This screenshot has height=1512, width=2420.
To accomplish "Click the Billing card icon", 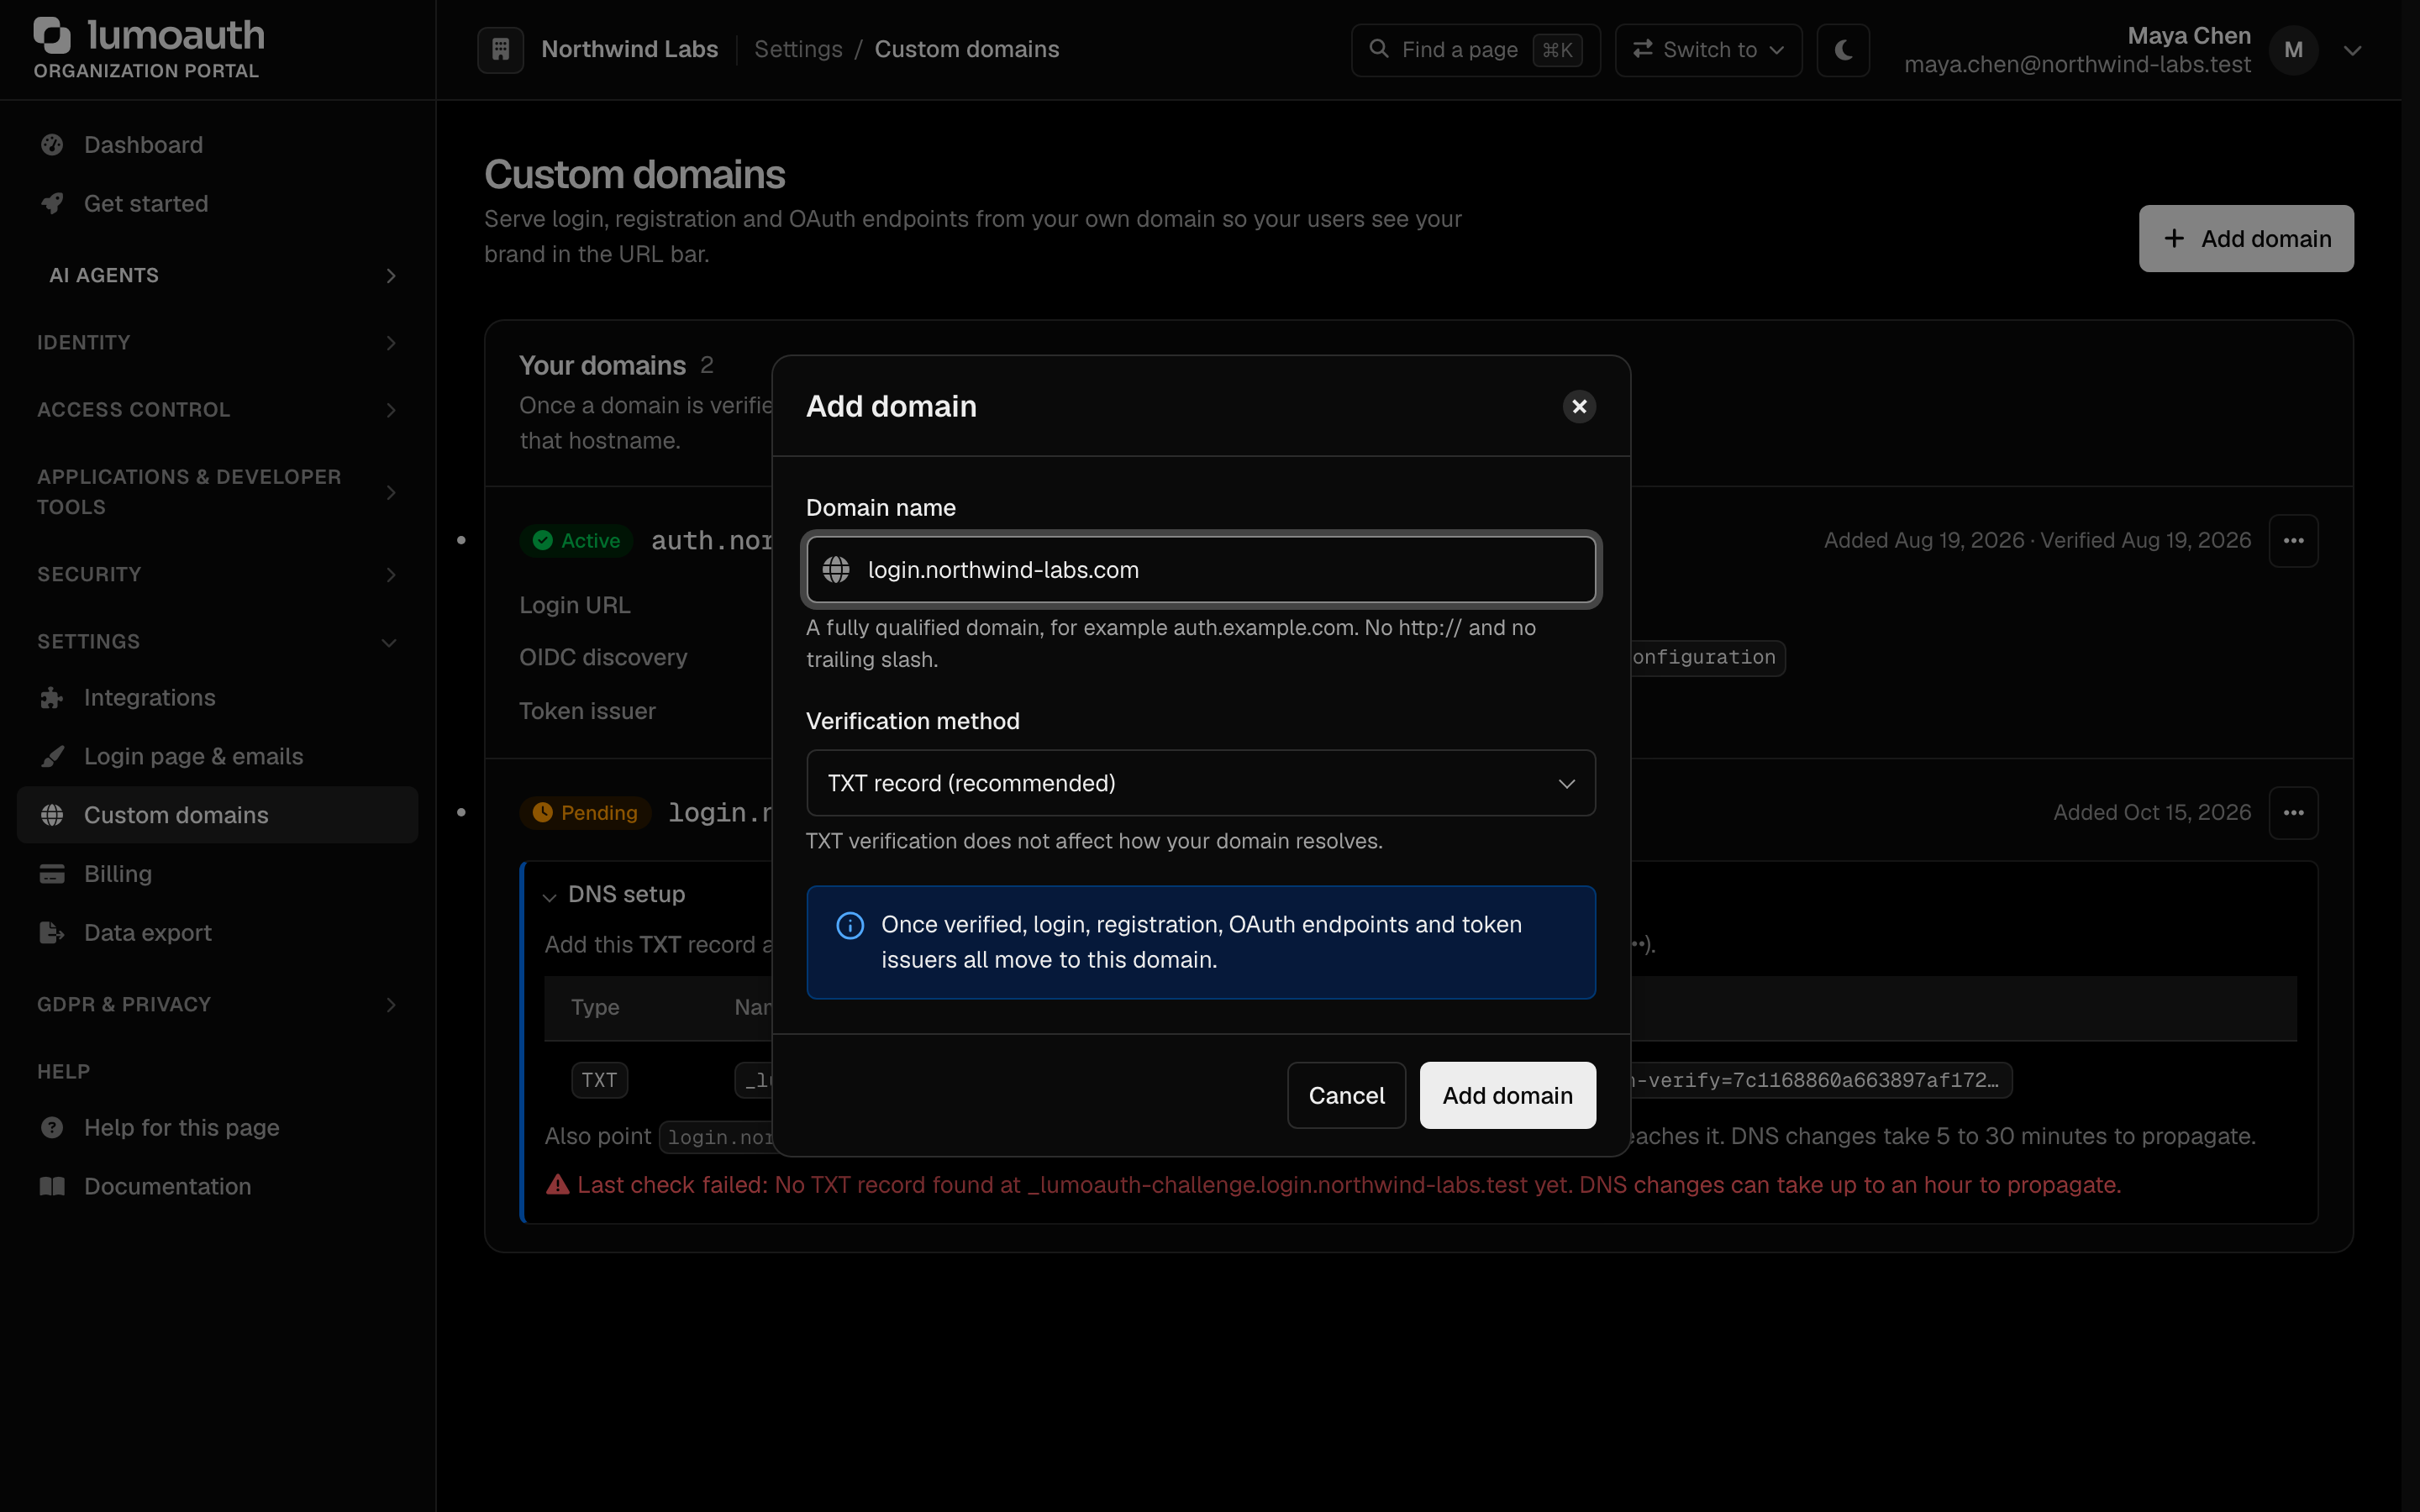I will [52, 874].
